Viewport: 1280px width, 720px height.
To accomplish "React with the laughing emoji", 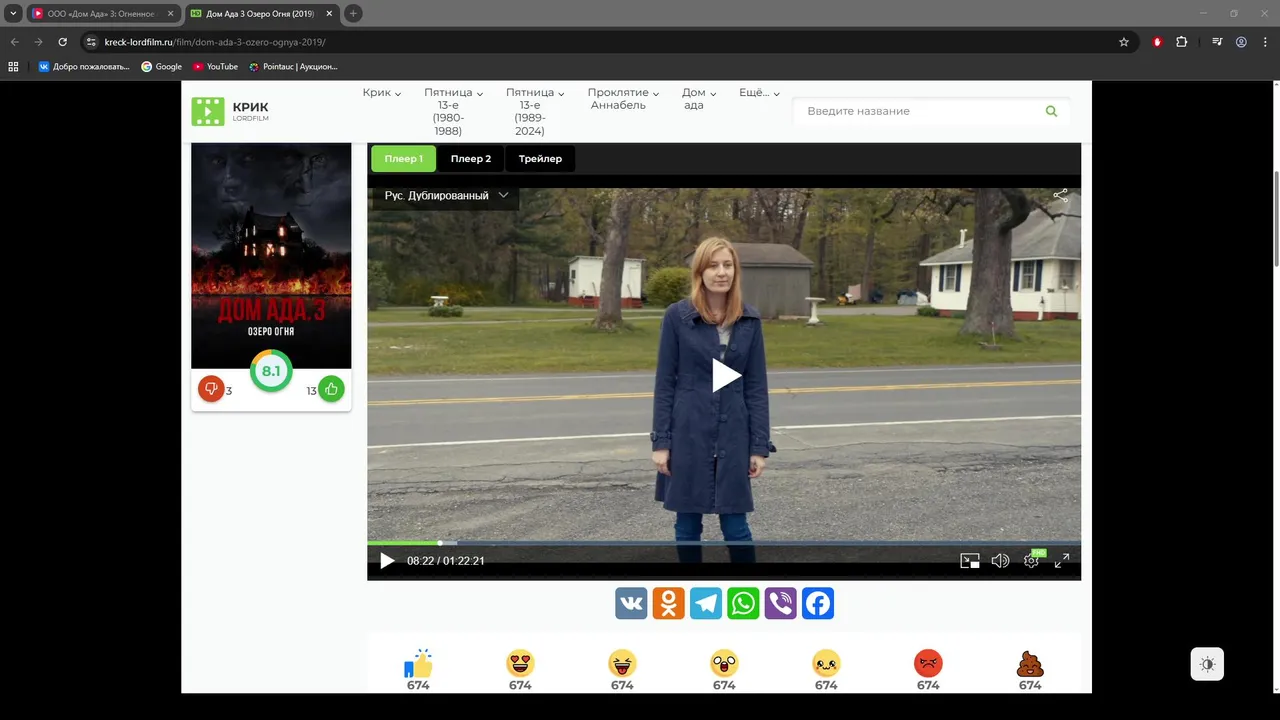I will click(x=622, y=663).
